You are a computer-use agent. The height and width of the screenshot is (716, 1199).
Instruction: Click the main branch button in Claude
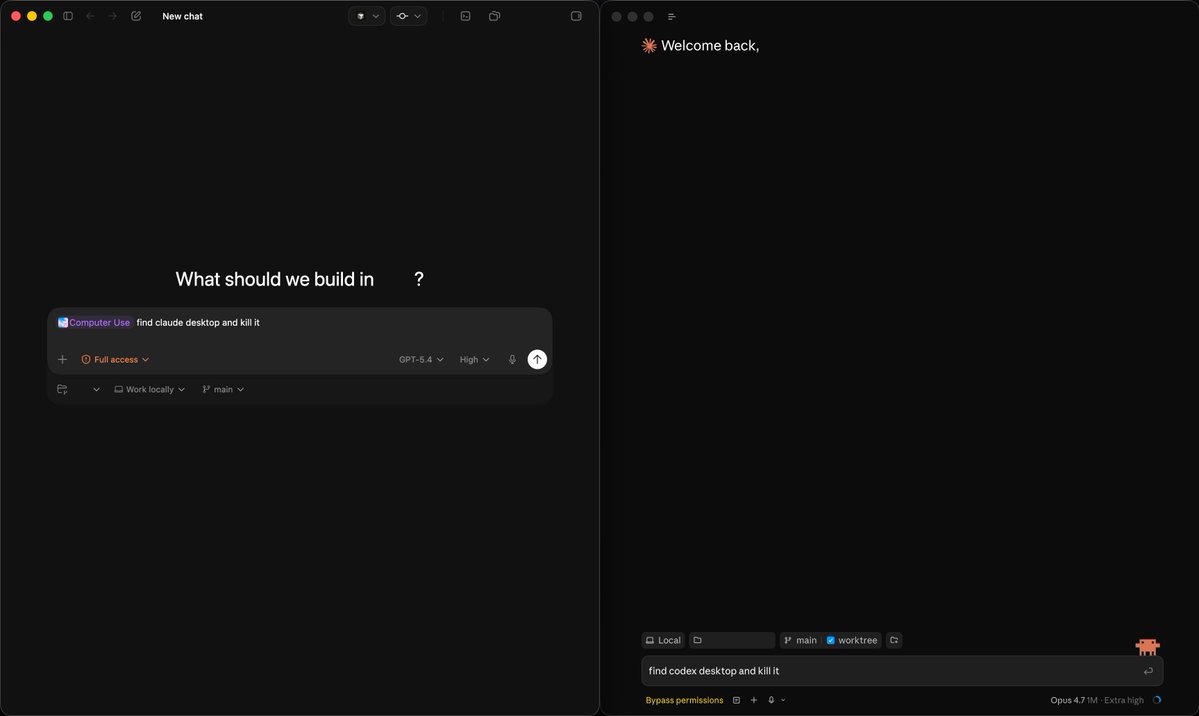tap(801, 640)
